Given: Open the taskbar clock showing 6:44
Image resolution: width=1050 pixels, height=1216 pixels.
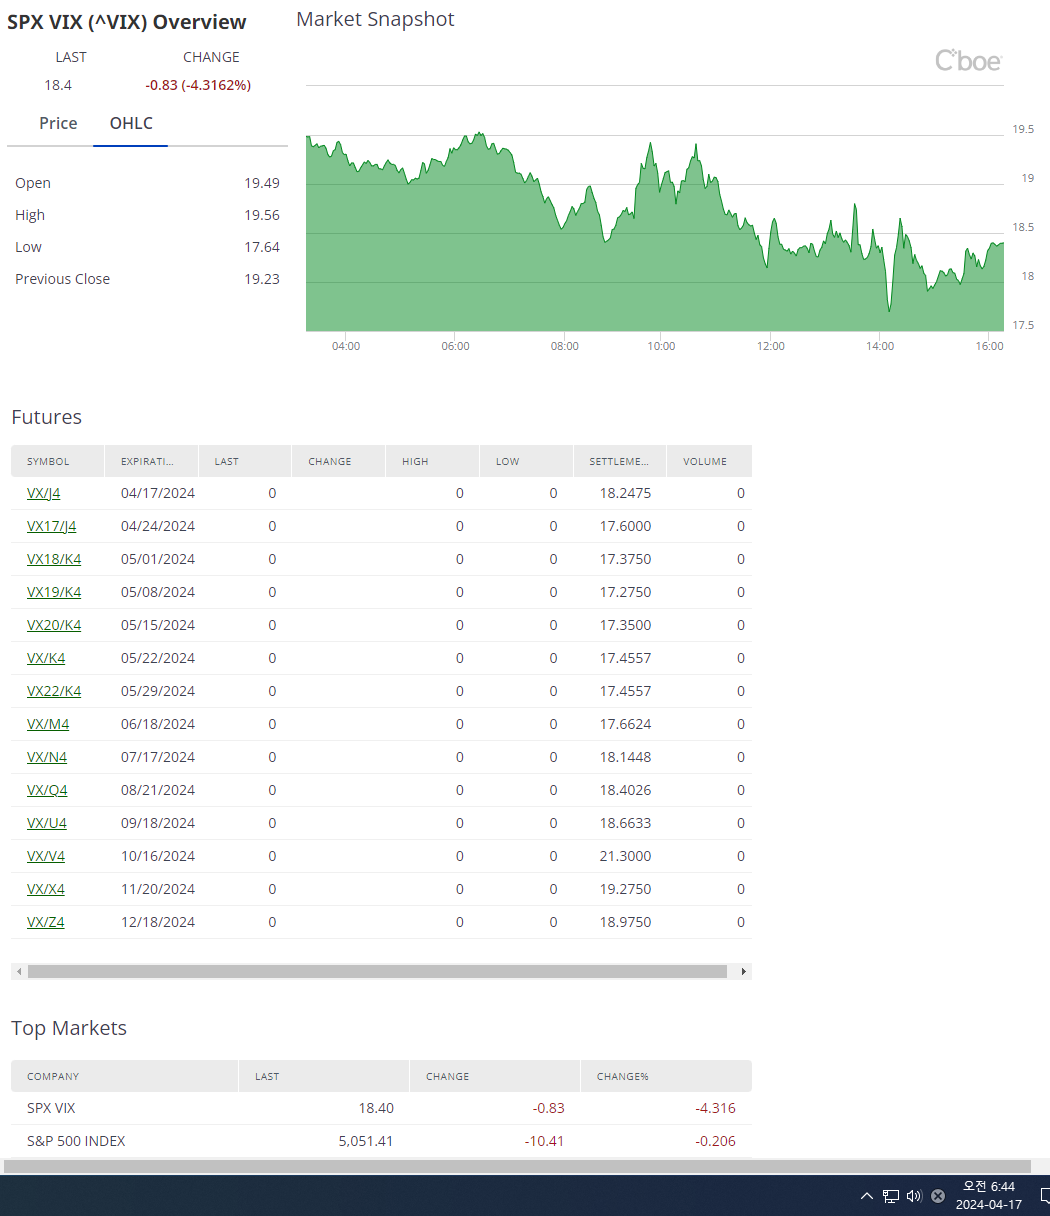Looking at the screenshot, I should click(x=989, y=1195).
